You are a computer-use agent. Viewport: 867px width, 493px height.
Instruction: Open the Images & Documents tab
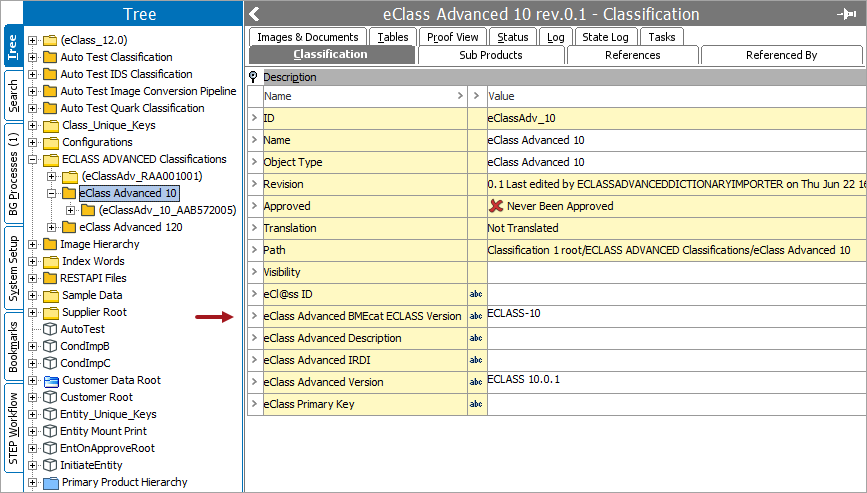click(308, 36)
